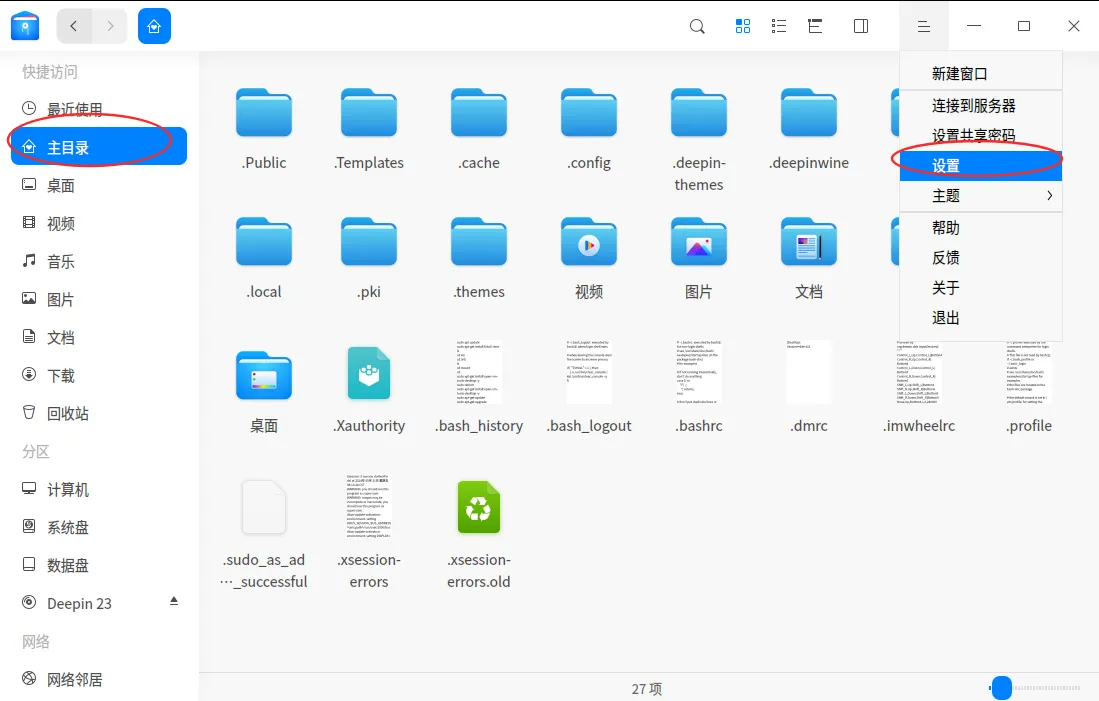
Task: Select the .xsession-errors.old file icon
Action: click(478, 507)
